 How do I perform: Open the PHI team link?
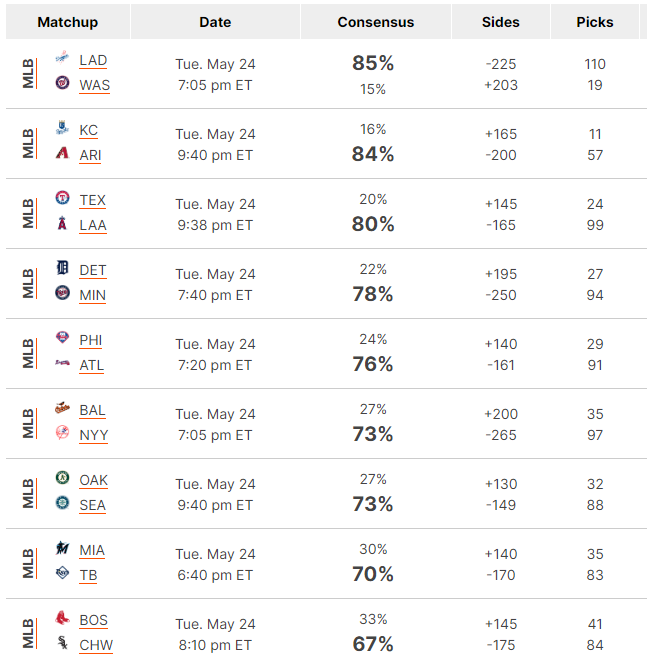pyautogui.click(x=90, y=340)
